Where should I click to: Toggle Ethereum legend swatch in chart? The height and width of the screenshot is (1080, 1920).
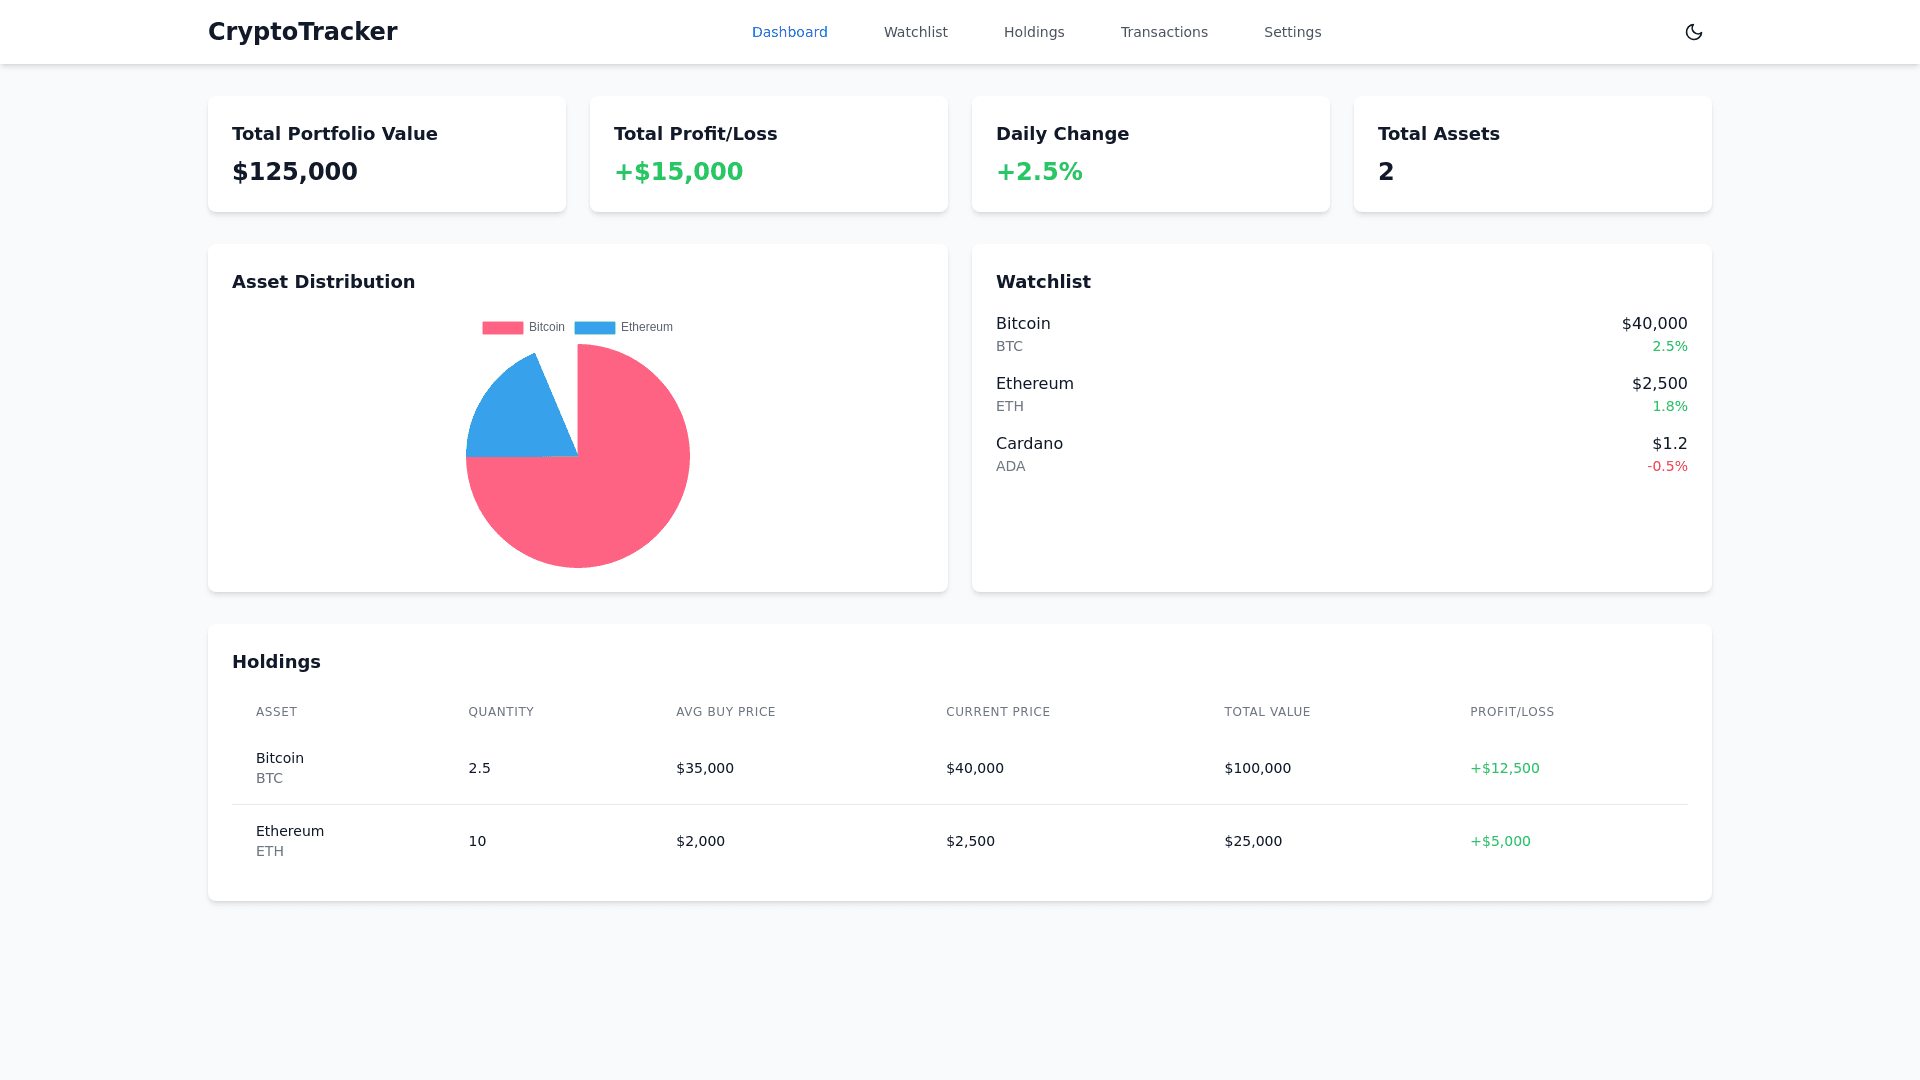(595, 328)
